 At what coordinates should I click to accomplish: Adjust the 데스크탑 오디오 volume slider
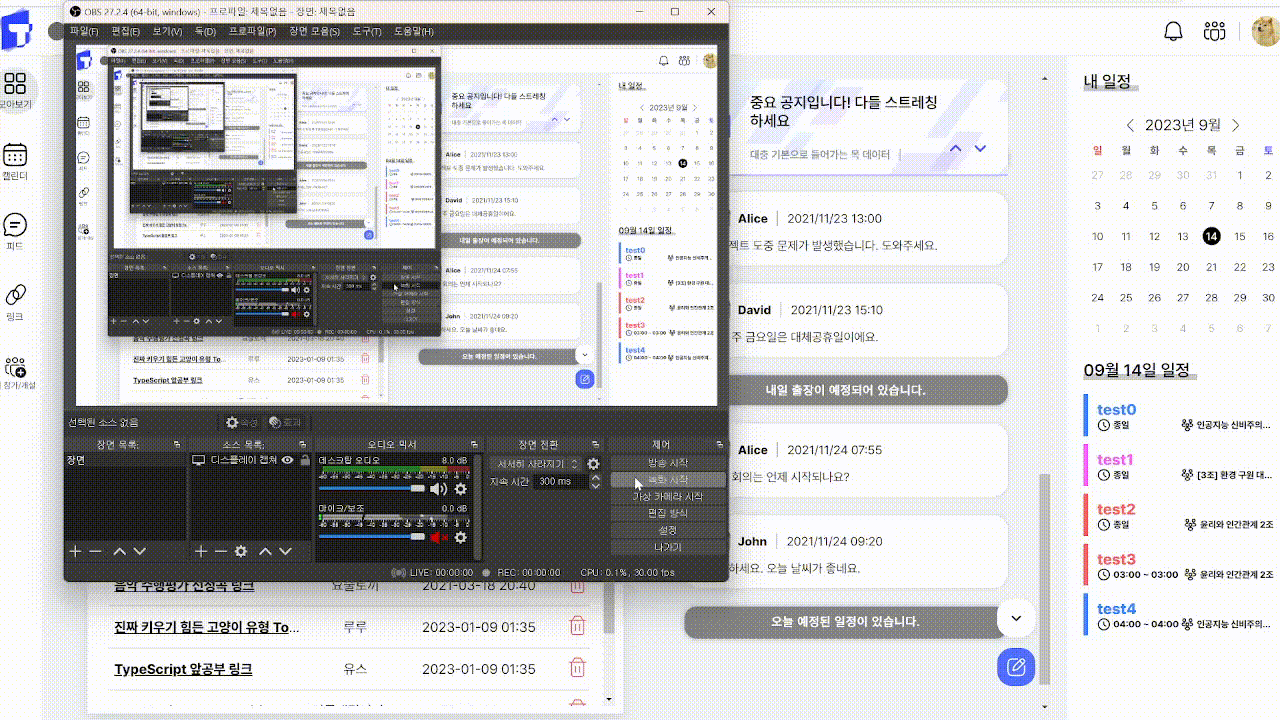pos(371,489)
